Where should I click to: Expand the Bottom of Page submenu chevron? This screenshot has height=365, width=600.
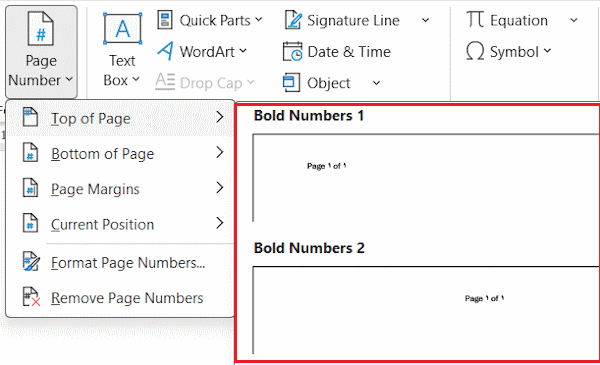pyautogui.click(x=220, y=152)
